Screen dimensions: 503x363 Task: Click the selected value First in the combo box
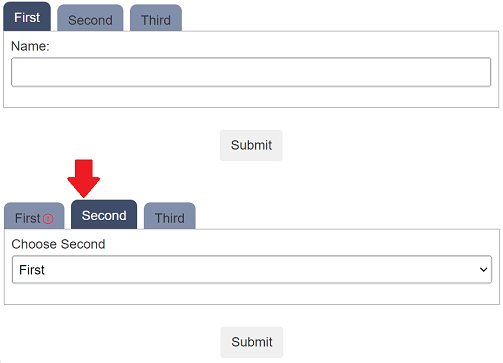[32, 270]
